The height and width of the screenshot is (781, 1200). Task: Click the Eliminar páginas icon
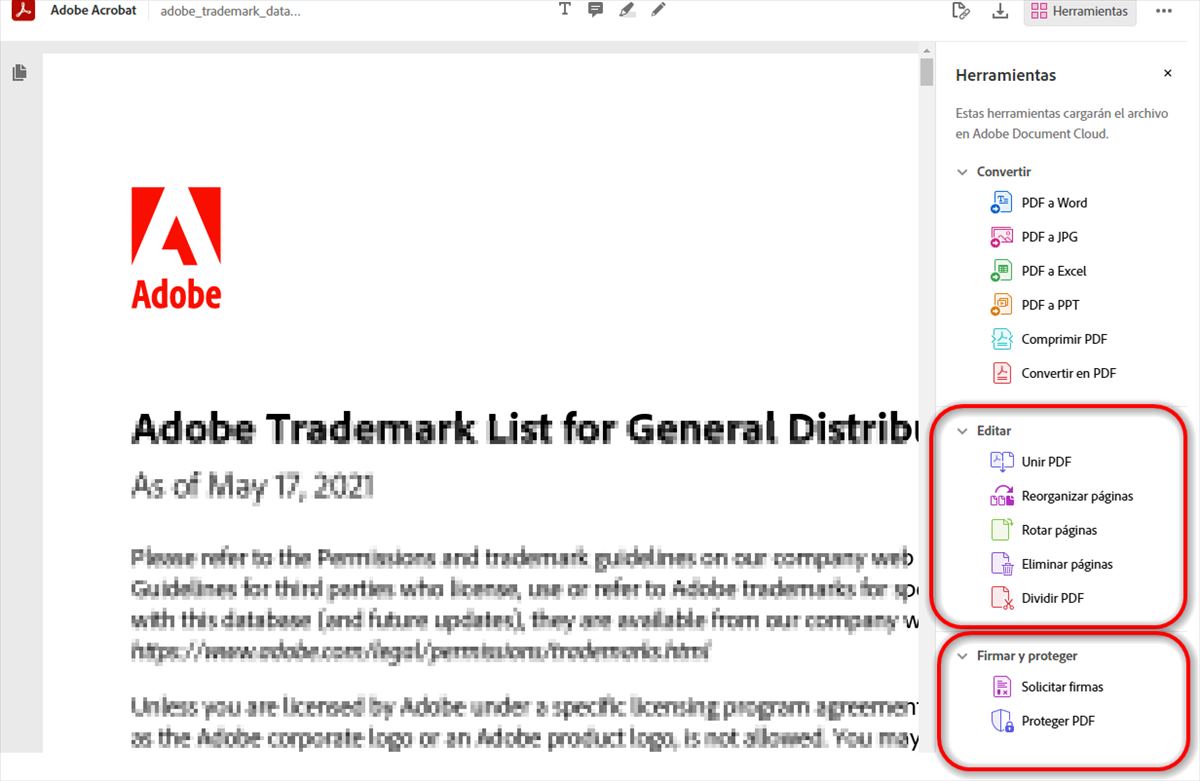pyautogui.click(x=1002, y=564)
